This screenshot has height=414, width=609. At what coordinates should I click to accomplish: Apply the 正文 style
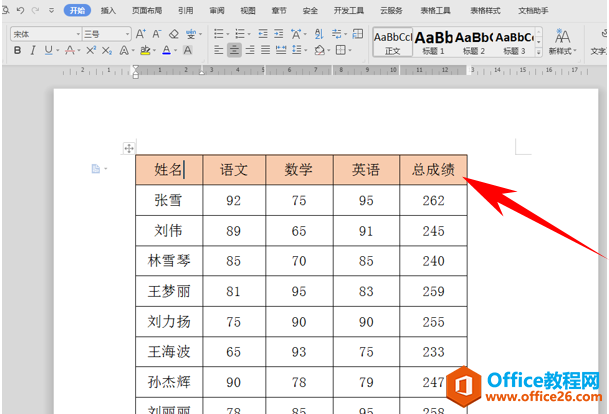coord(393,41)
